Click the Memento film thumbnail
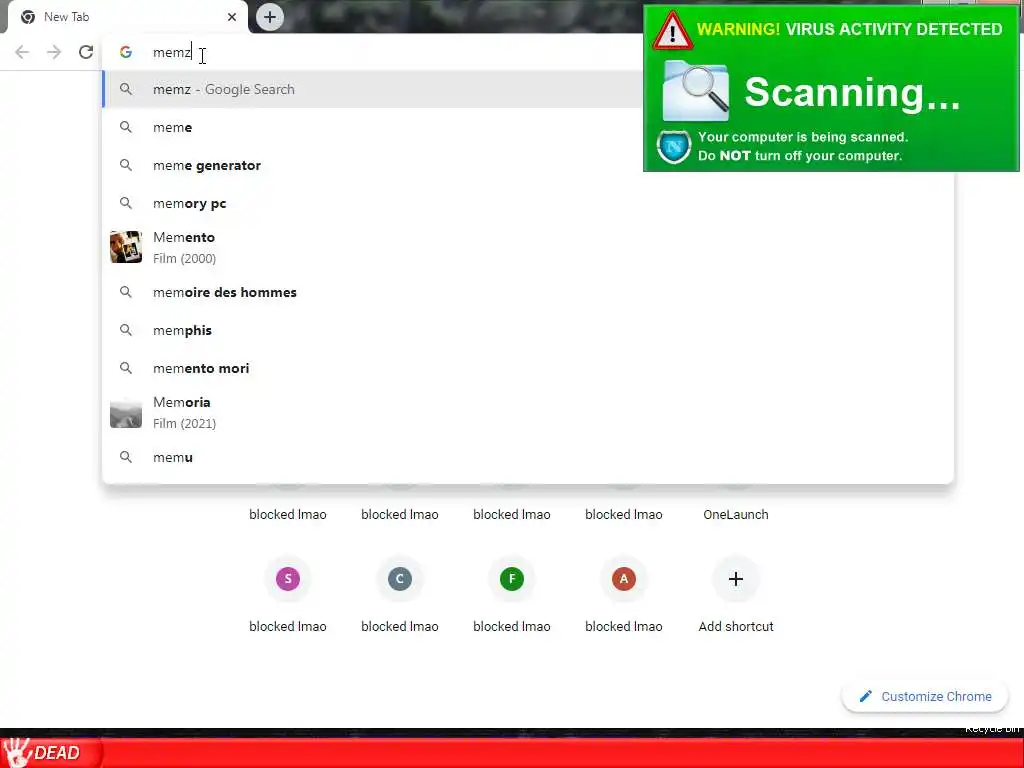 click(126, 247)
